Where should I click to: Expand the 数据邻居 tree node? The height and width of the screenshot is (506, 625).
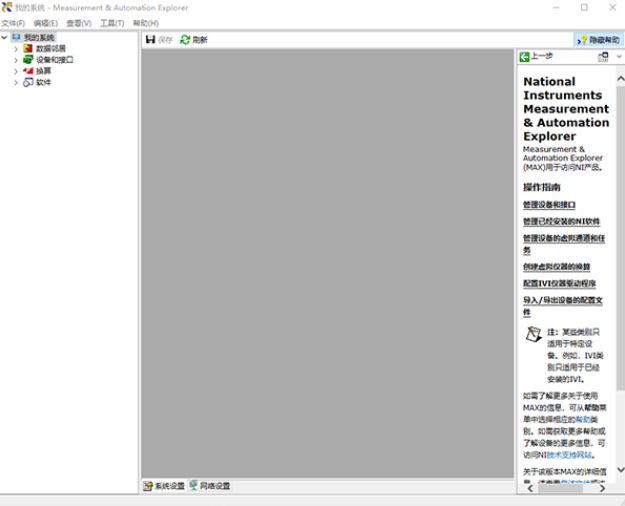(15, 48)
